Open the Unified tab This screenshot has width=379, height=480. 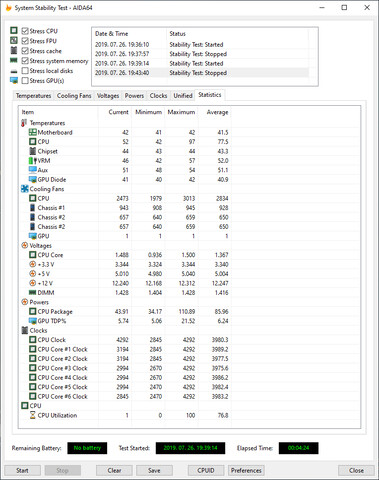[183, 96]
